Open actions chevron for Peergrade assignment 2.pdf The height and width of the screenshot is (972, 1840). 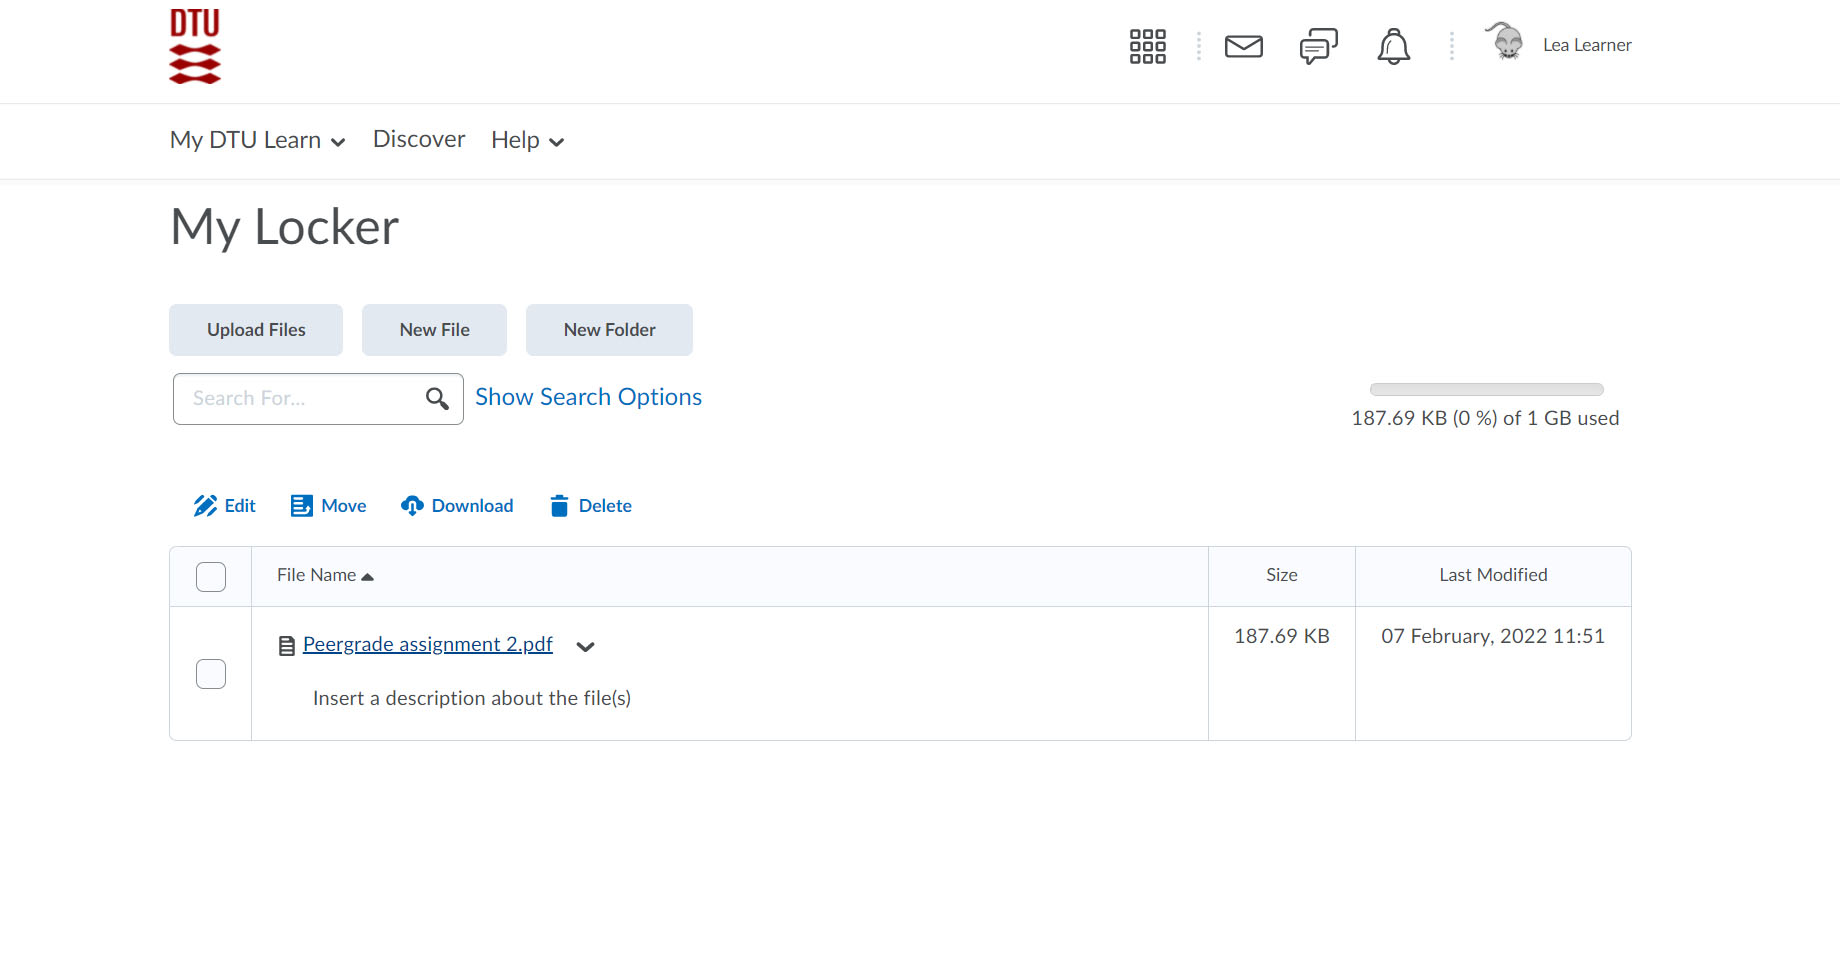click(586, 647)
